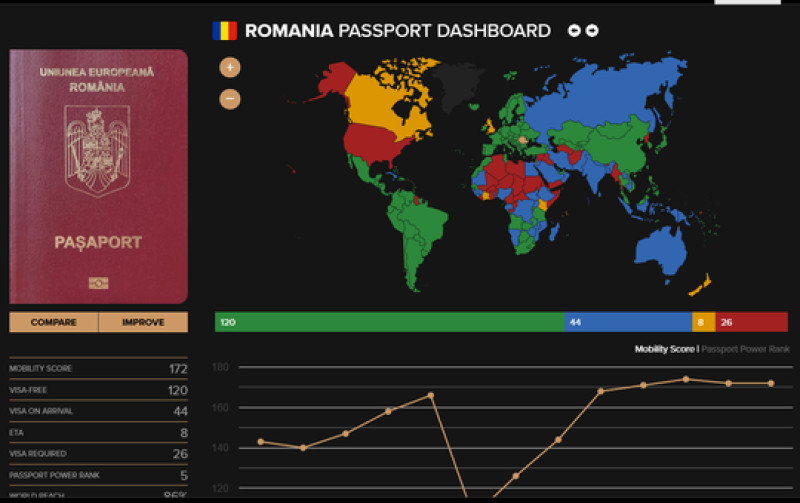Go to next country passport arrow
This screenshot has width=800, height=503.
pyautogui.click(x=592, y=31)
